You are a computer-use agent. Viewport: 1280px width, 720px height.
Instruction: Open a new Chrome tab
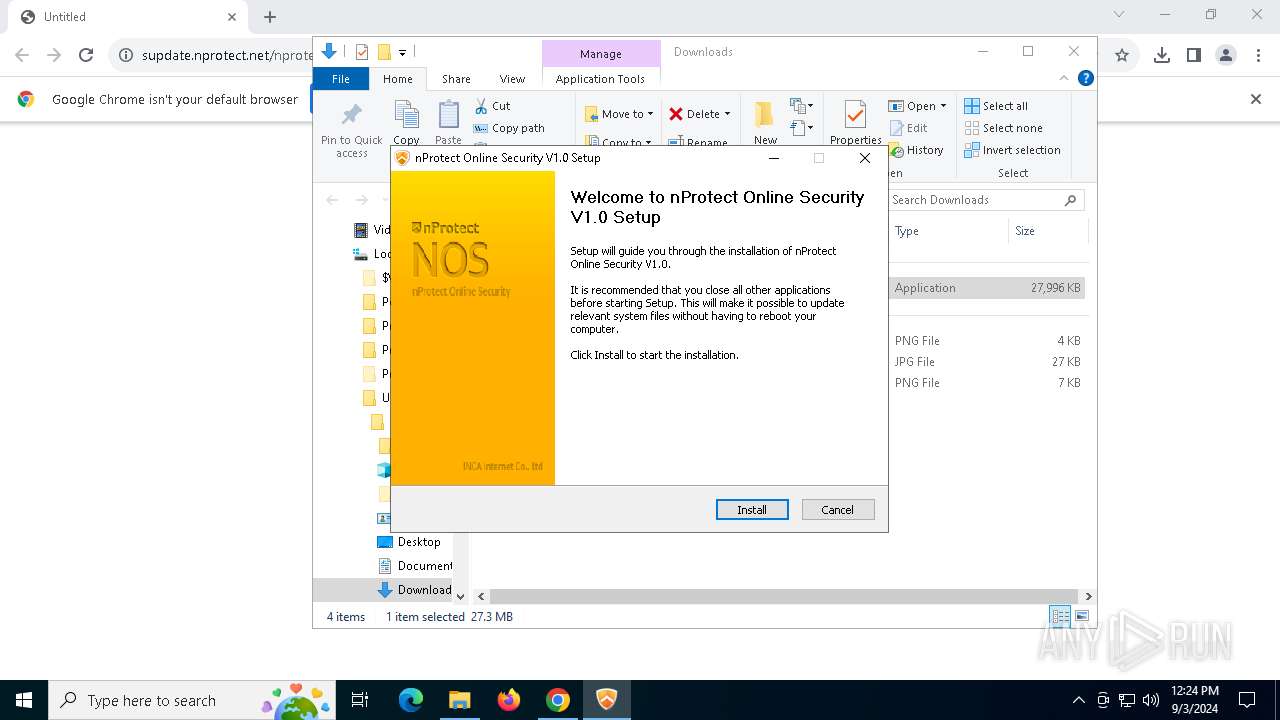click(270, 17)
